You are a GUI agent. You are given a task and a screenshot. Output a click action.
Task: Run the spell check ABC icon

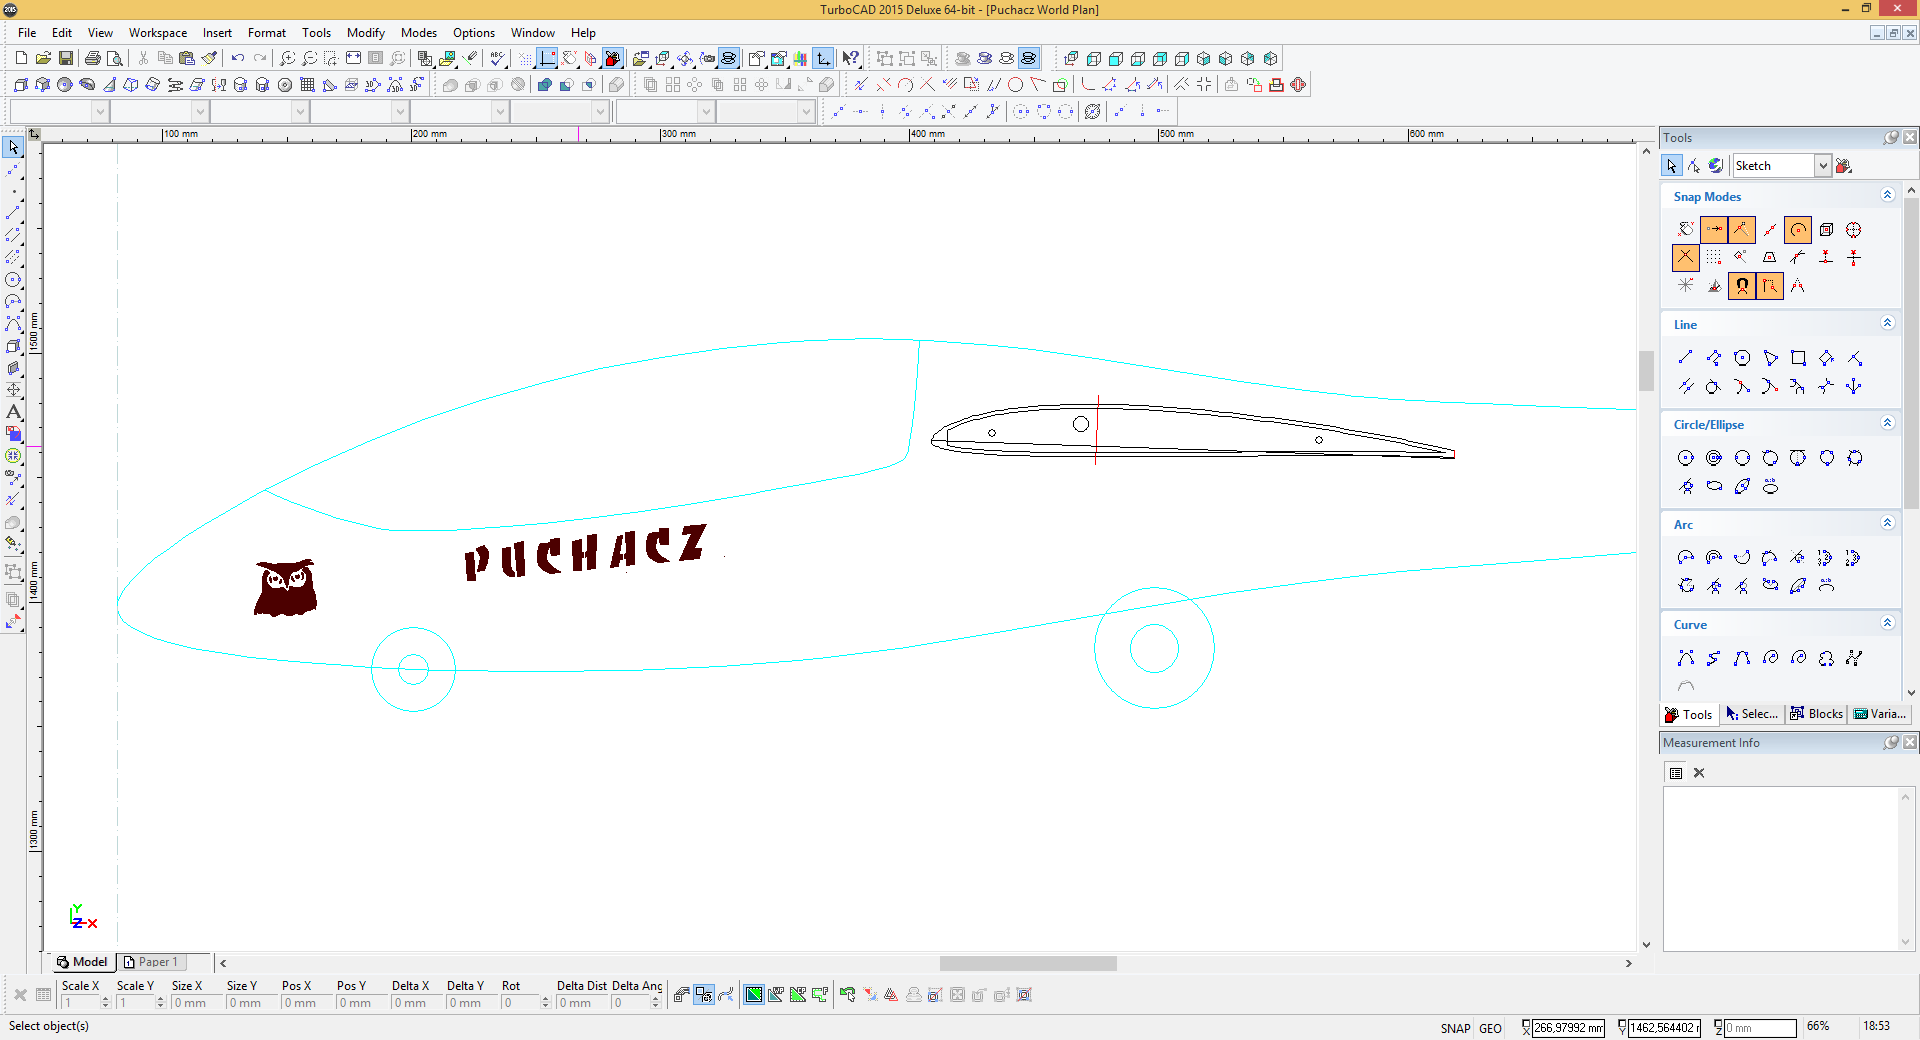pyautogui.click(x=497, y=59)
